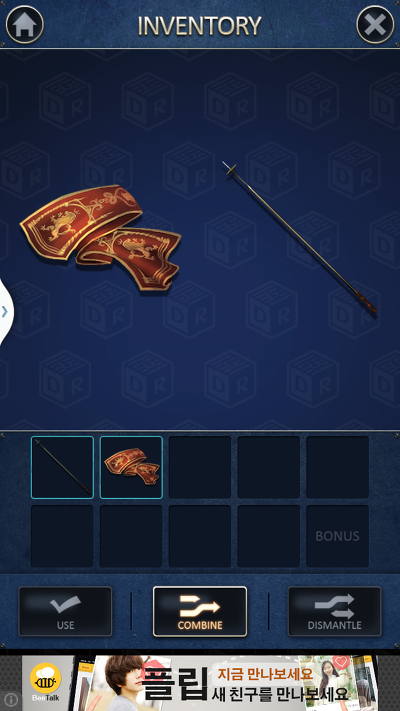This screenshot has width=400, height=711.
Task: Select the first empty bottom-row slot
Action: click(62, 536)
